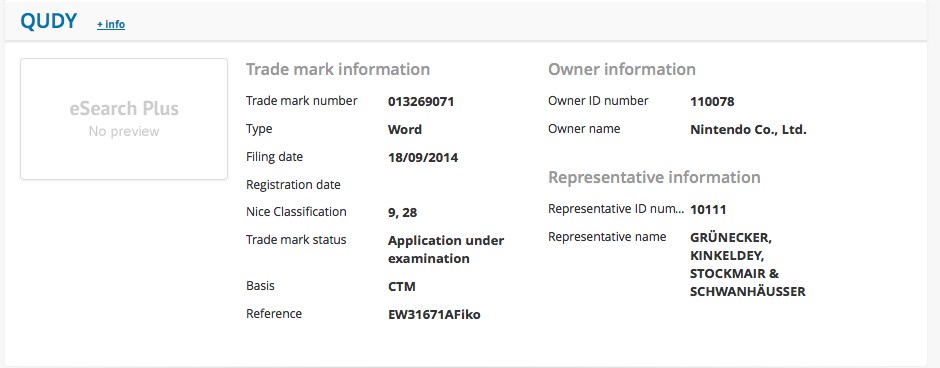Click the Nice Classification value 9, 28

pos(402,212)
